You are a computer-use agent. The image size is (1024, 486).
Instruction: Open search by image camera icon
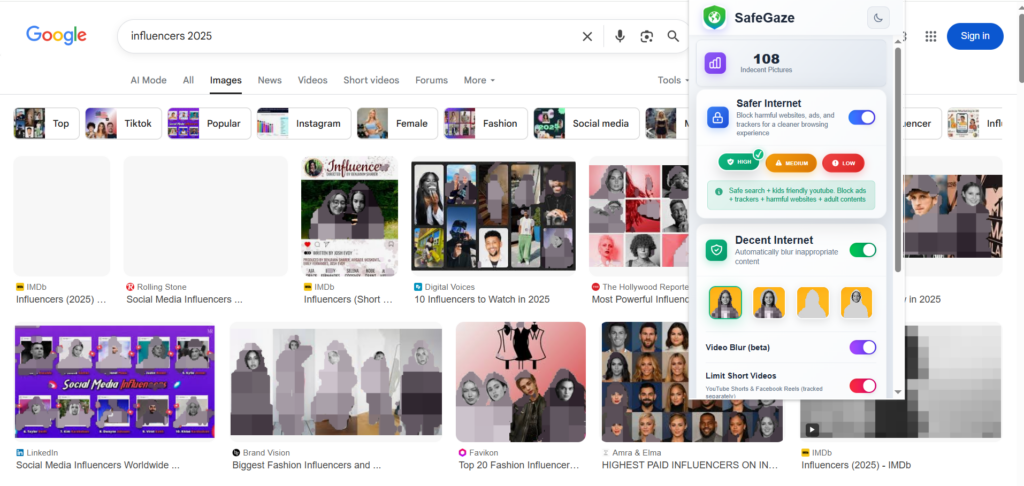647,36
